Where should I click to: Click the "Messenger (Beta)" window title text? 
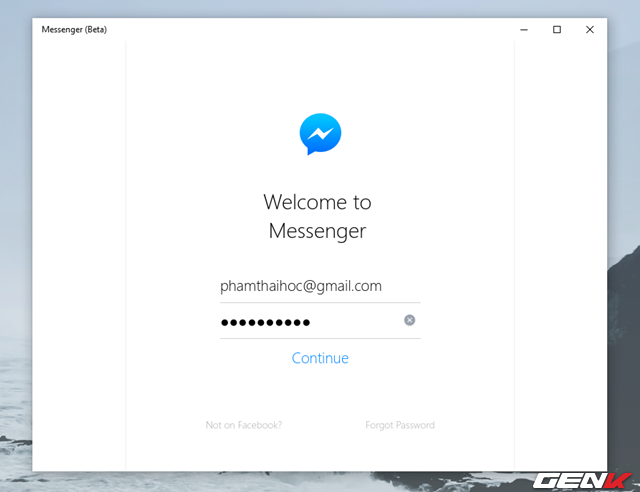[74, 29]
